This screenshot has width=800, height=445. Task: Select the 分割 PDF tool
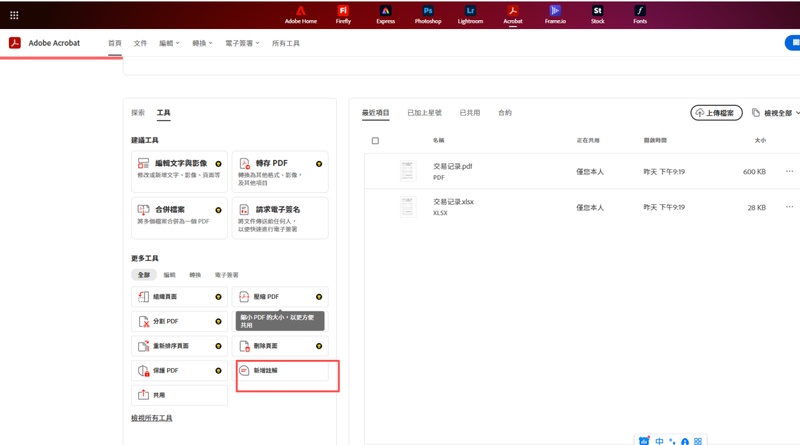(179, 322)
